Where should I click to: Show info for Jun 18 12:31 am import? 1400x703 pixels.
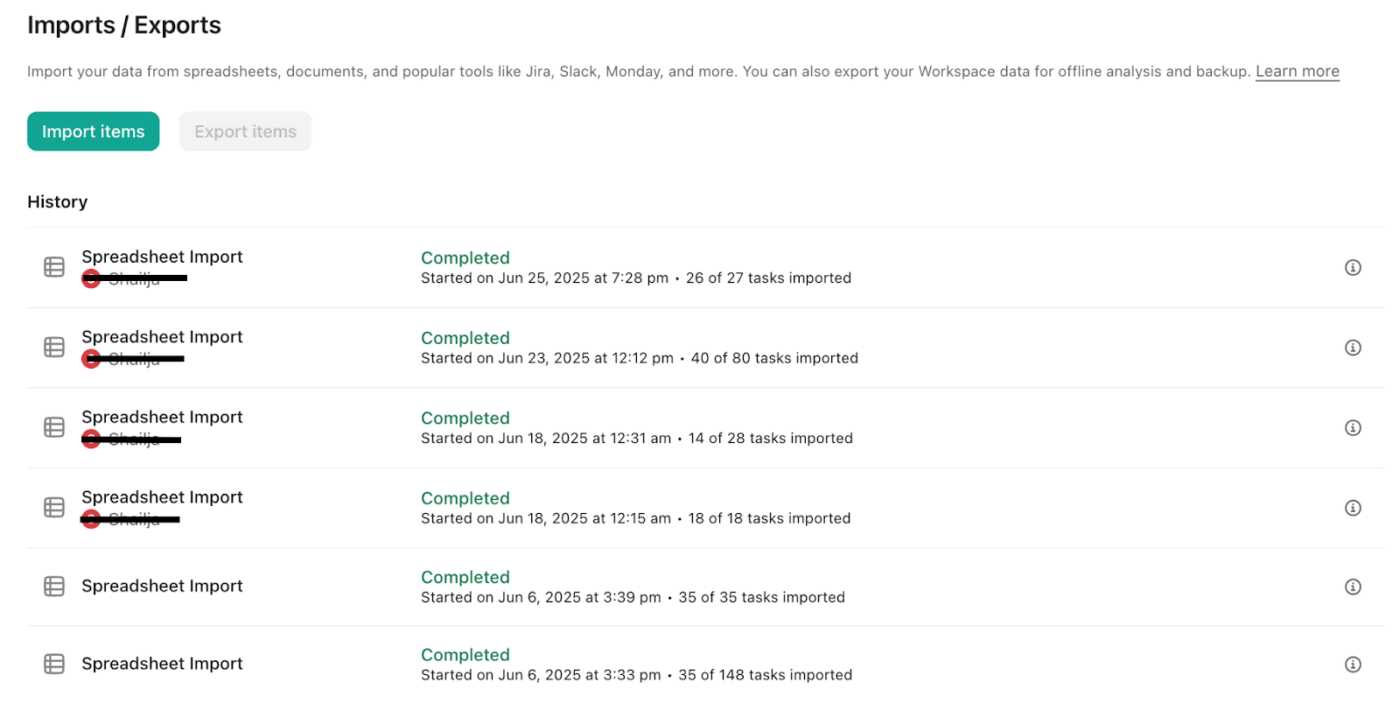pos(1353,427)
